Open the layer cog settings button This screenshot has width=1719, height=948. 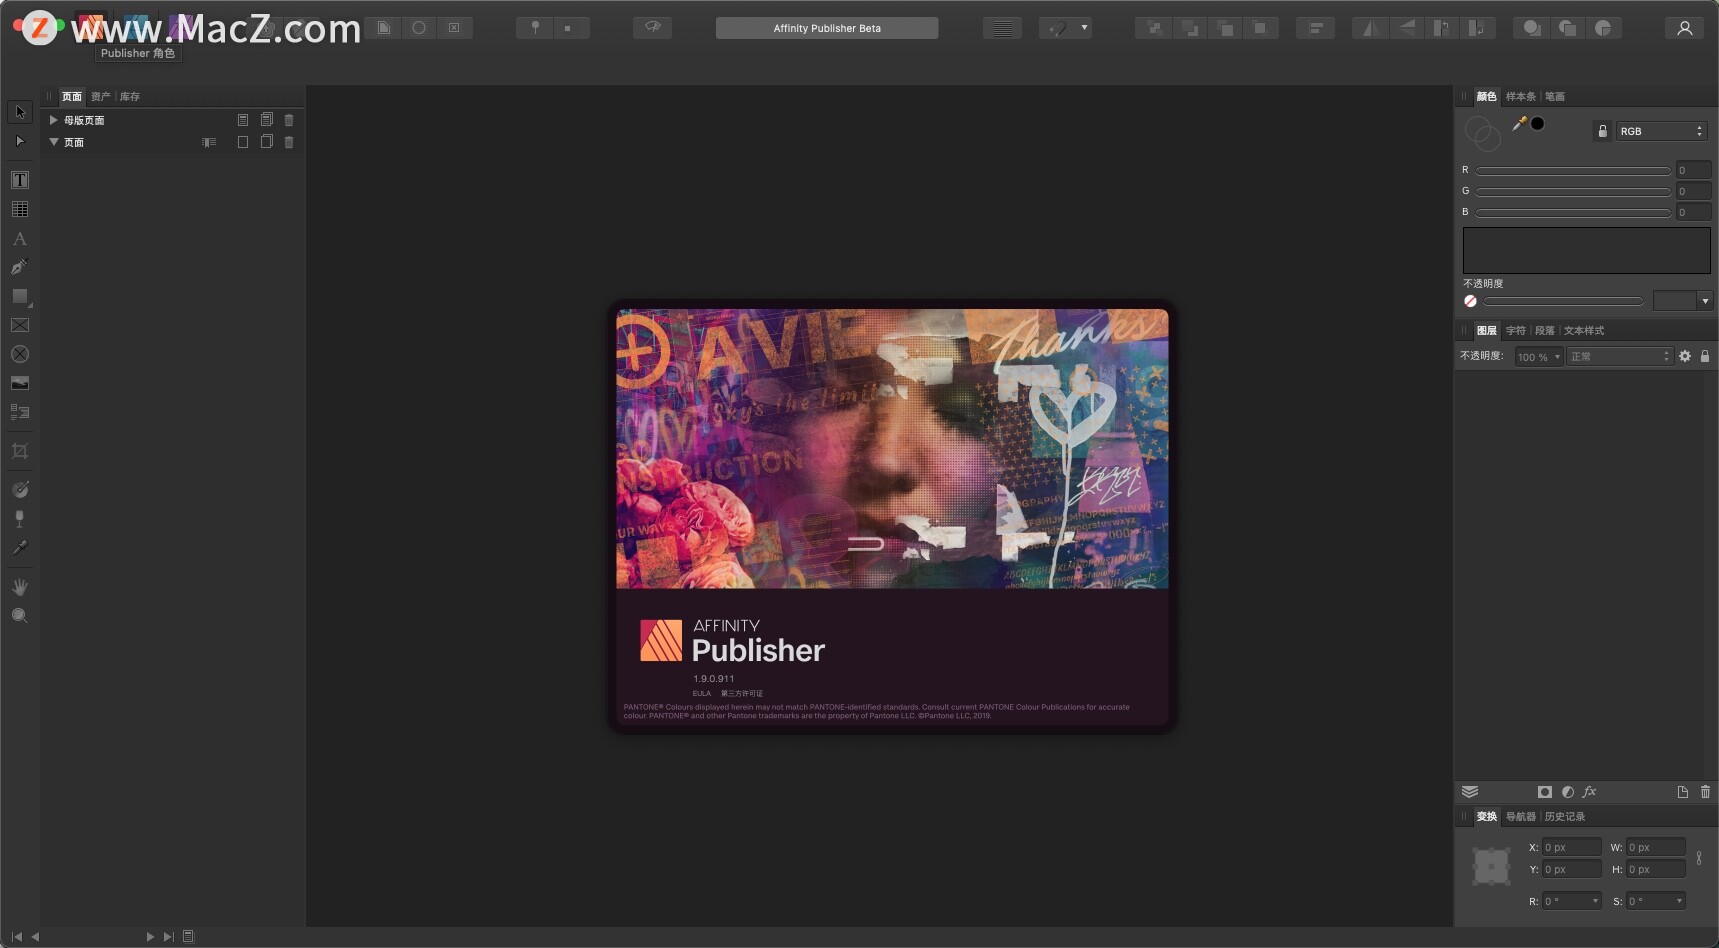click(1685, 356)
